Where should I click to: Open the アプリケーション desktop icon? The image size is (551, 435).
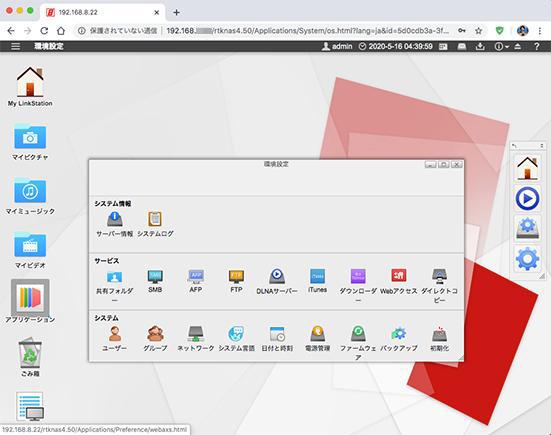point(30,301)
